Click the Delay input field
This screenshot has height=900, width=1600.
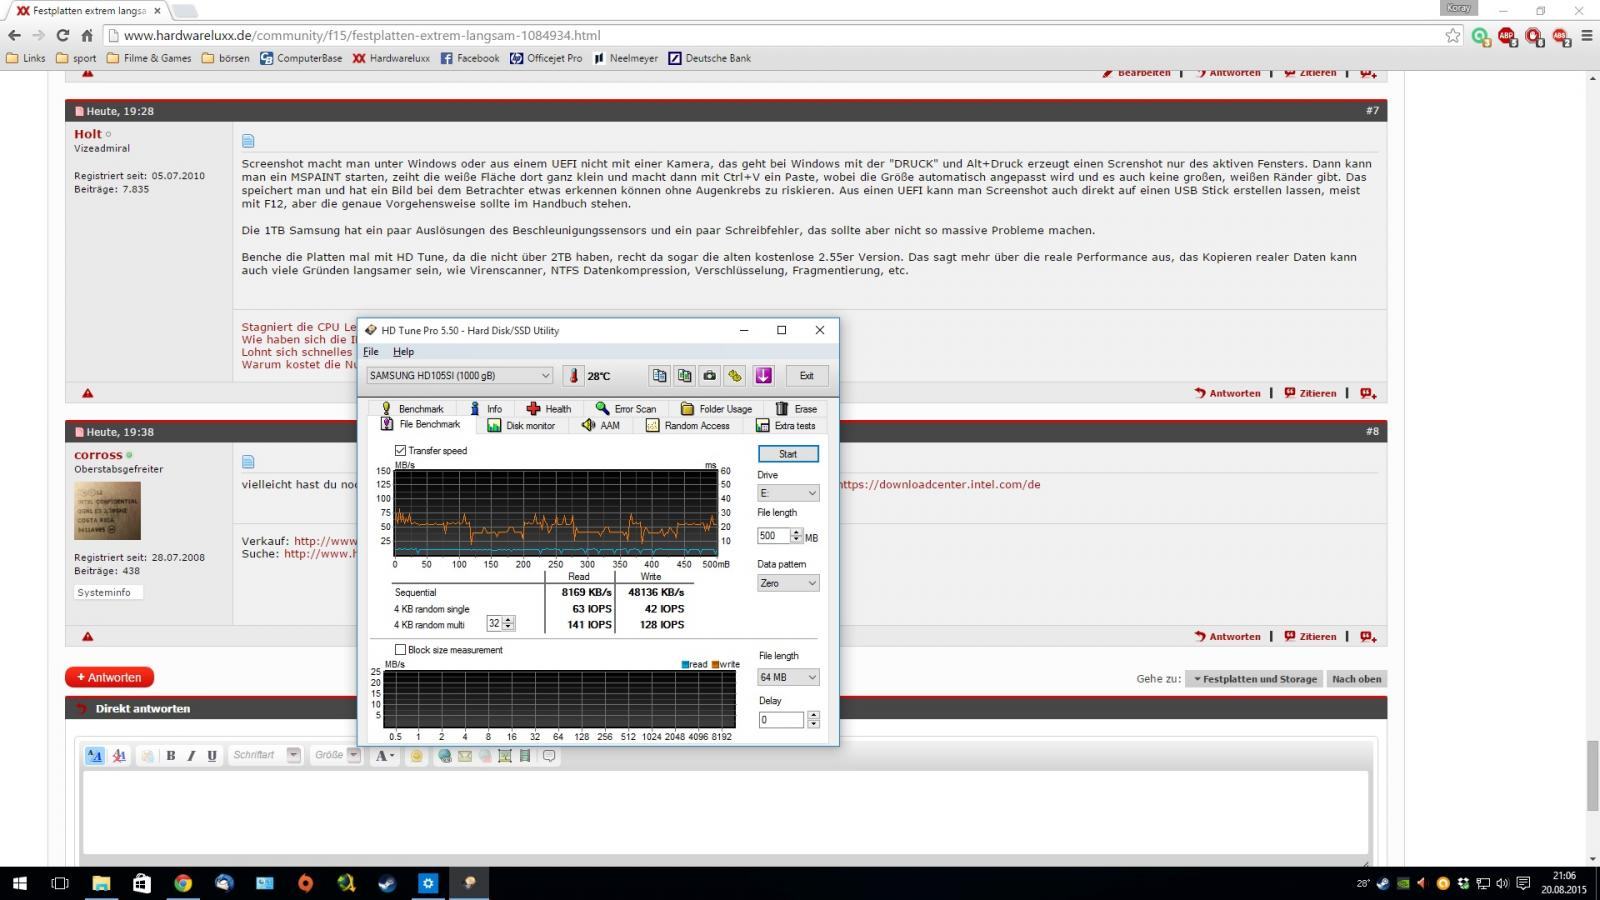pos(781,720)
